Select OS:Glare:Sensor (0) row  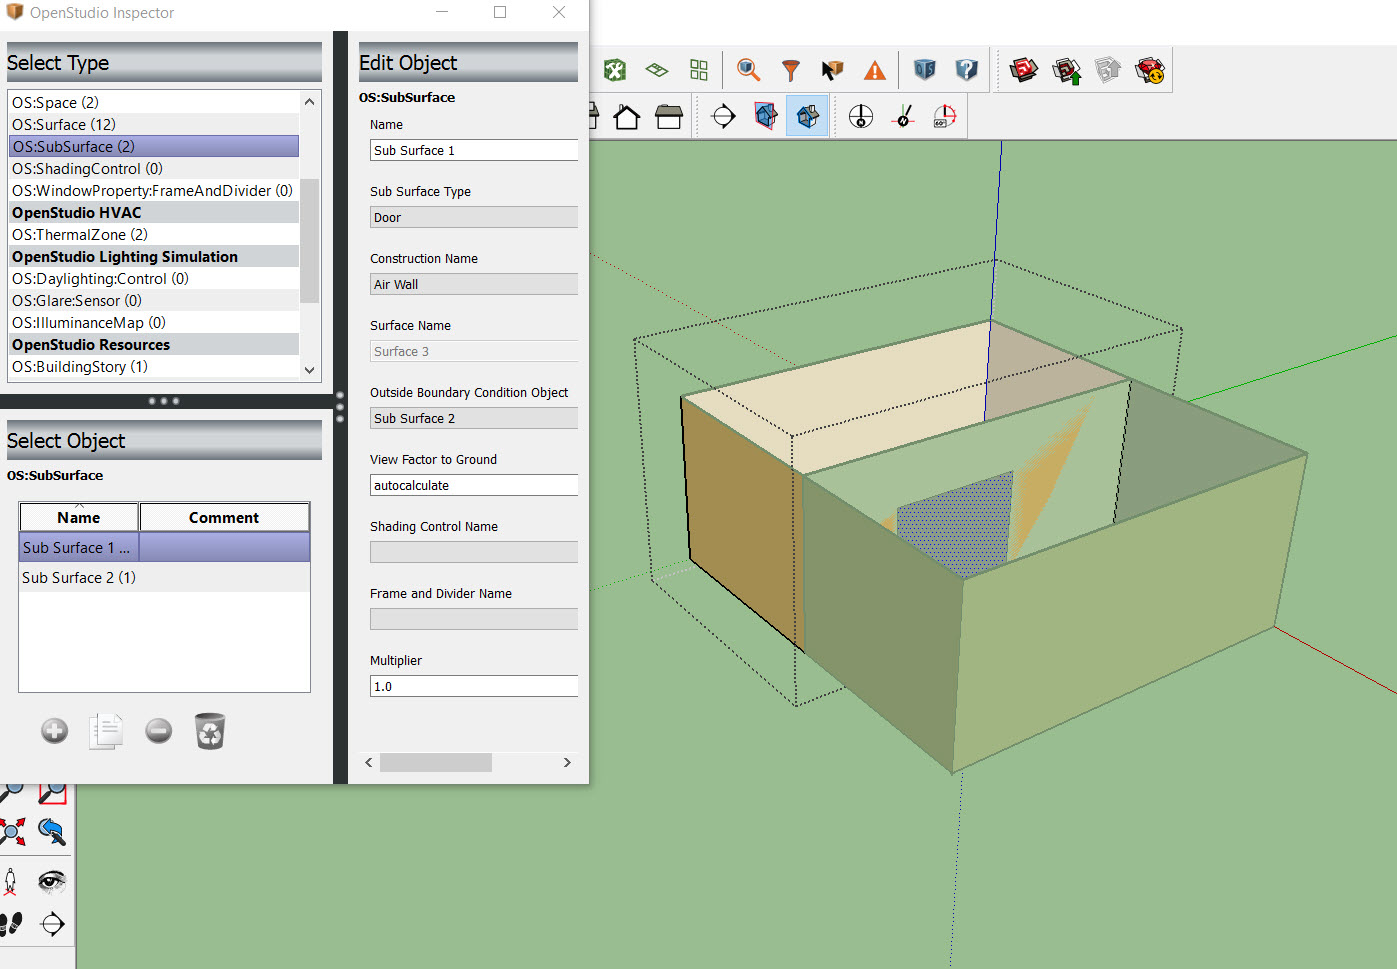tap(154, 300)
